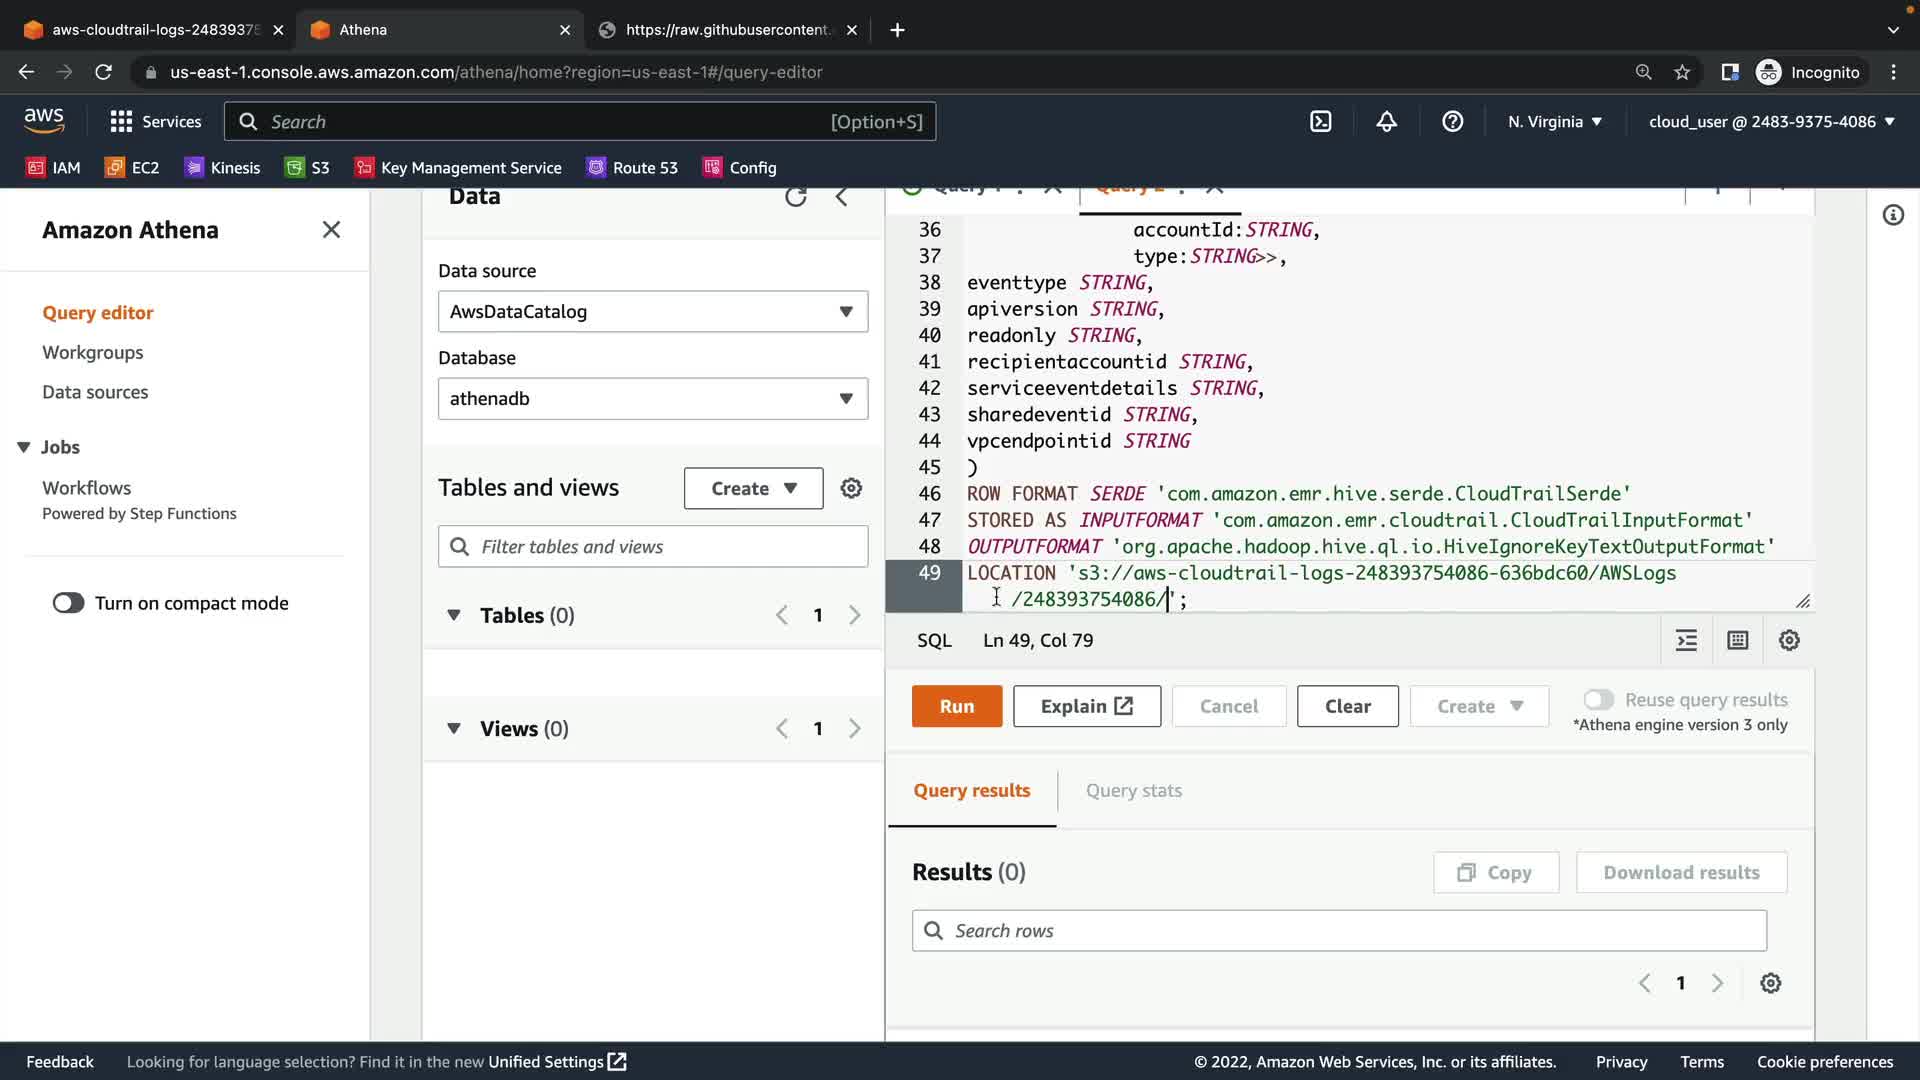1920x1080 pixels.
Task: Open Workgroups in the sidebar
Action: 92,353
